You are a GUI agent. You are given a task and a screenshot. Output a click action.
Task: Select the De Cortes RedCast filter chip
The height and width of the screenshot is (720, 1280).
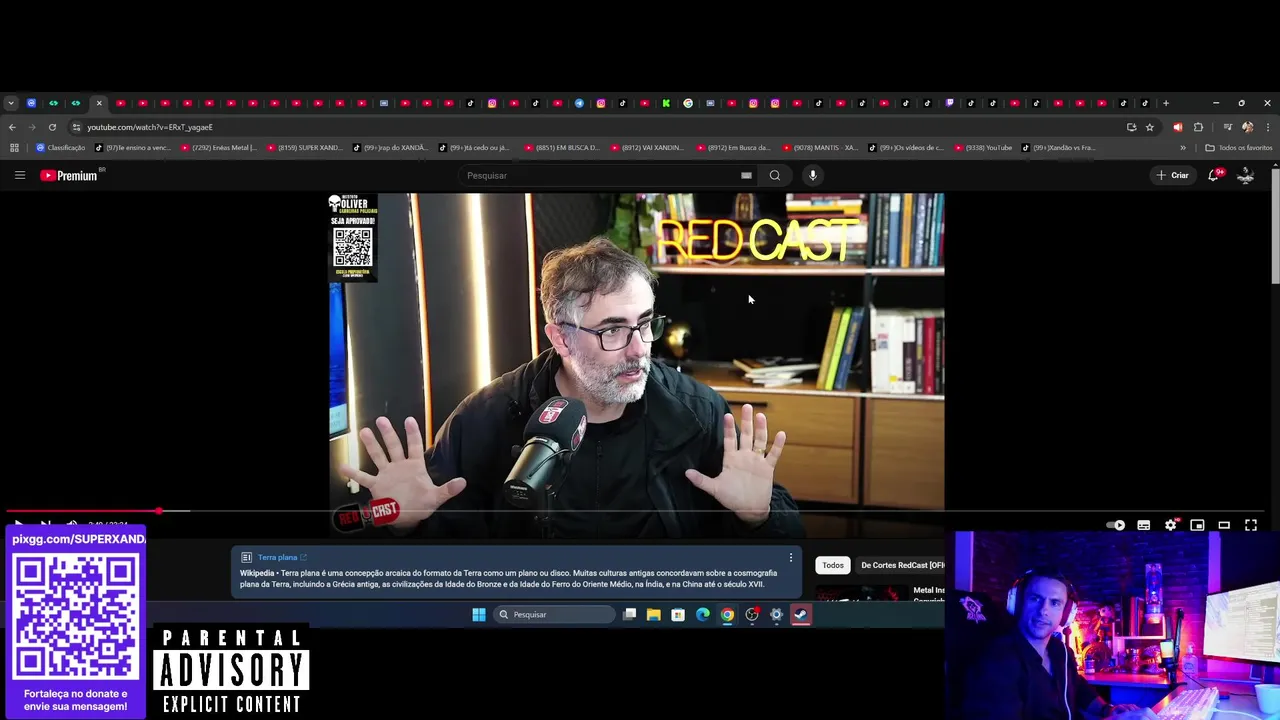click(x=903, y=565)
